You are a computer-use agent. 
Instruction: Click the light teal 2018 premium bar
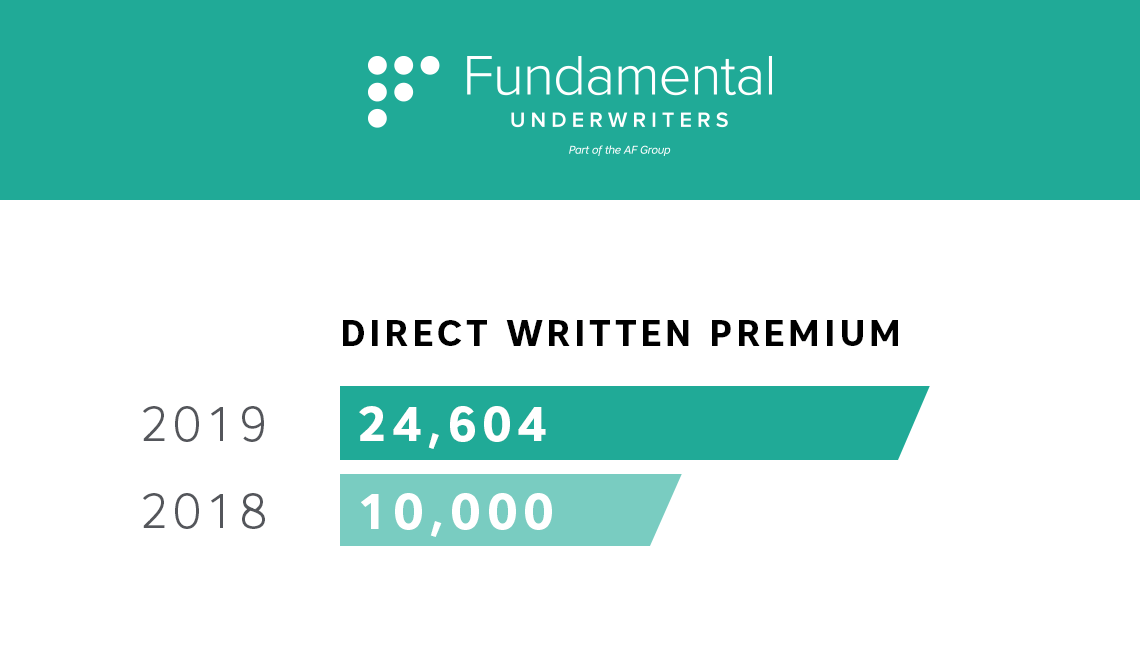[x=510, y=510]
